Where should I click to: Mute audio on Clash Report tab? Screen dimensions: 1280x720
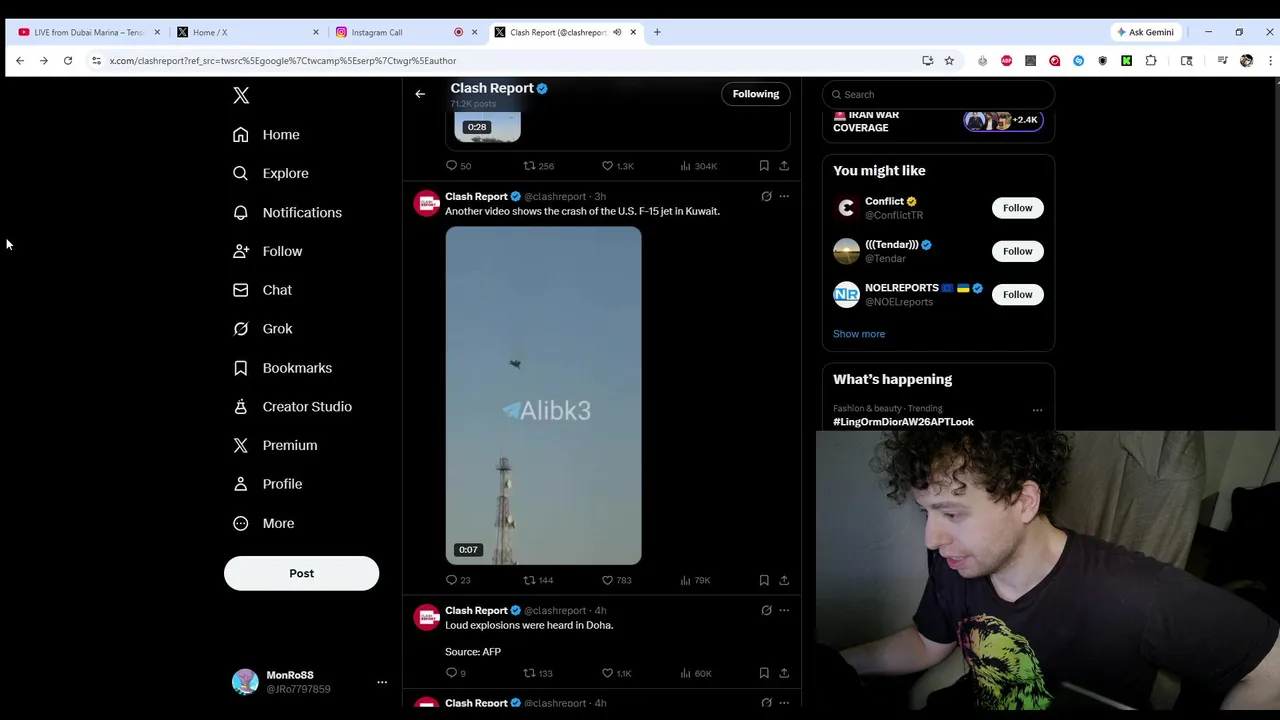click(x=617, y=32)
